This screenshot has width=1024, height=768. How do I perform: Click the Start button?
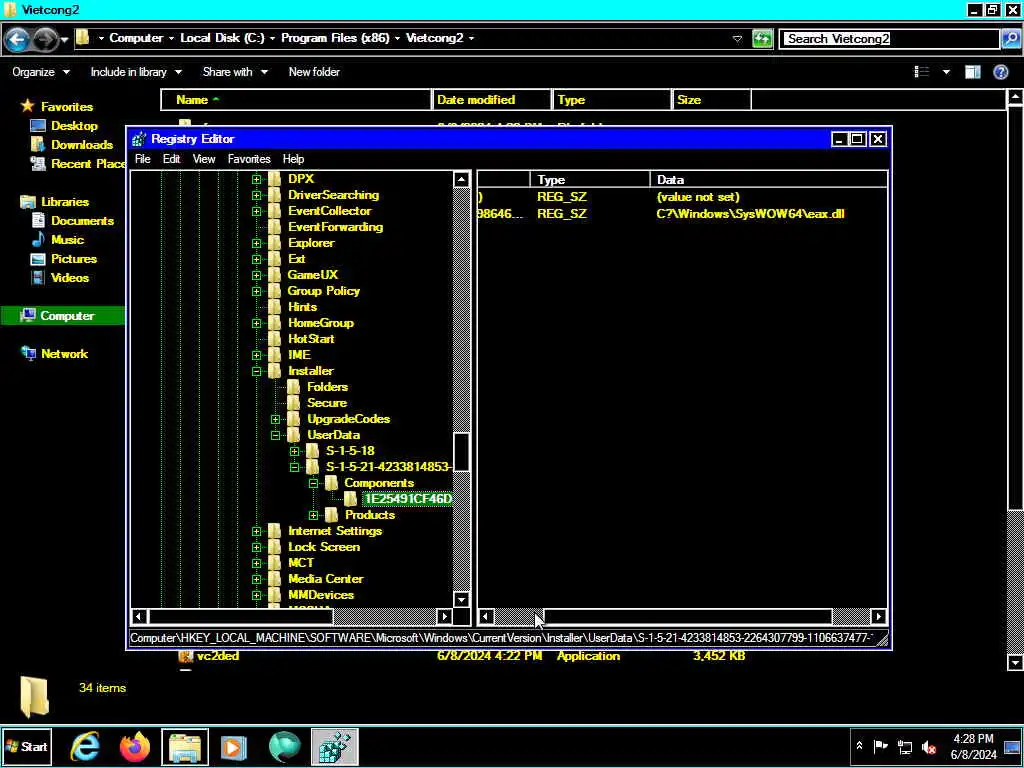(26, 746)
